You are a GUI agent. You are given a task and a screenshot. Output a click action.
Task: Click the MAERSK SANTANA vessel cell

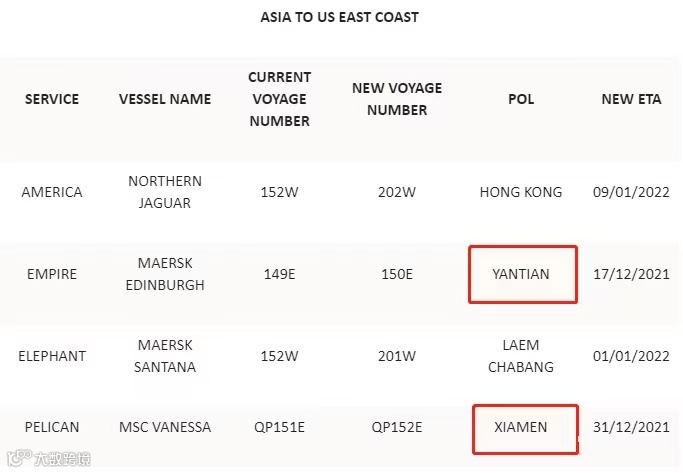(165, 356)
